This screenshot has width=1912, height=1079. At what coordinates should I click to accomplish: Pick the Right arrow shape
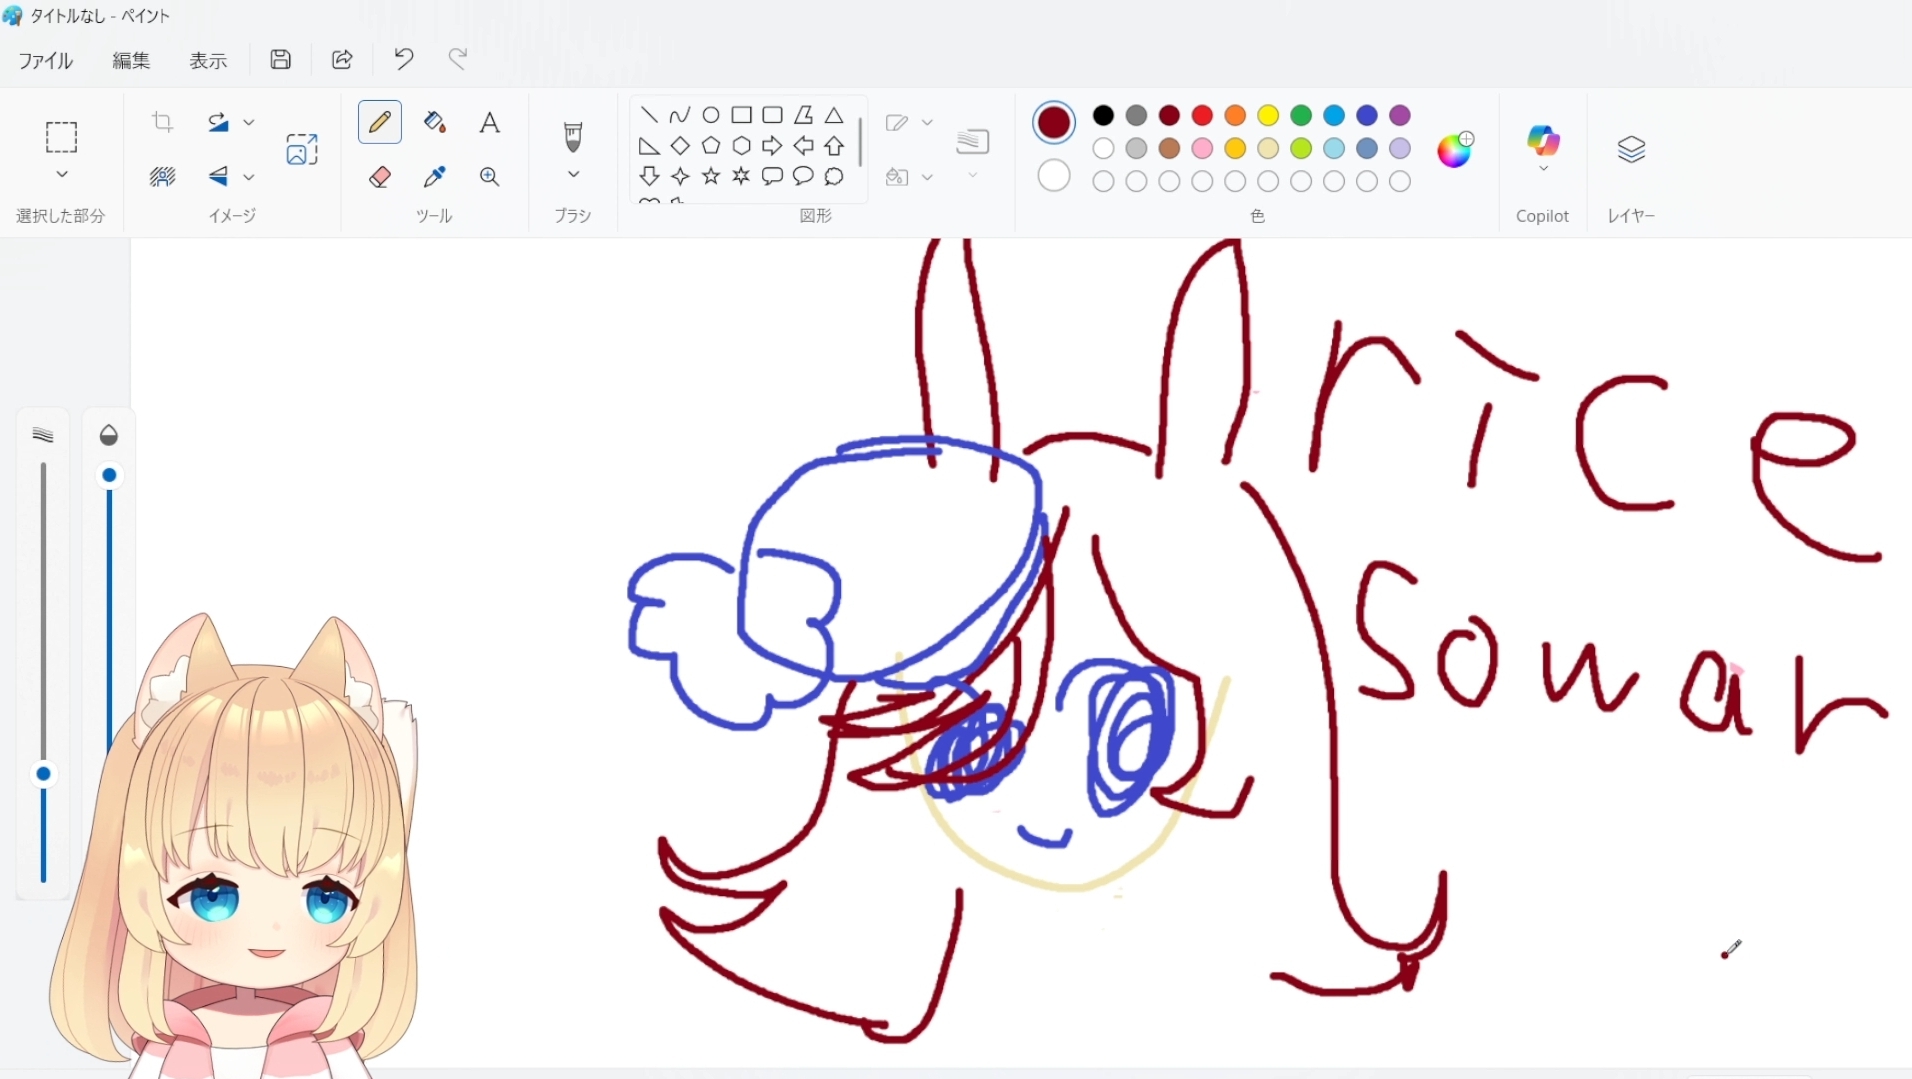[772, 146]
